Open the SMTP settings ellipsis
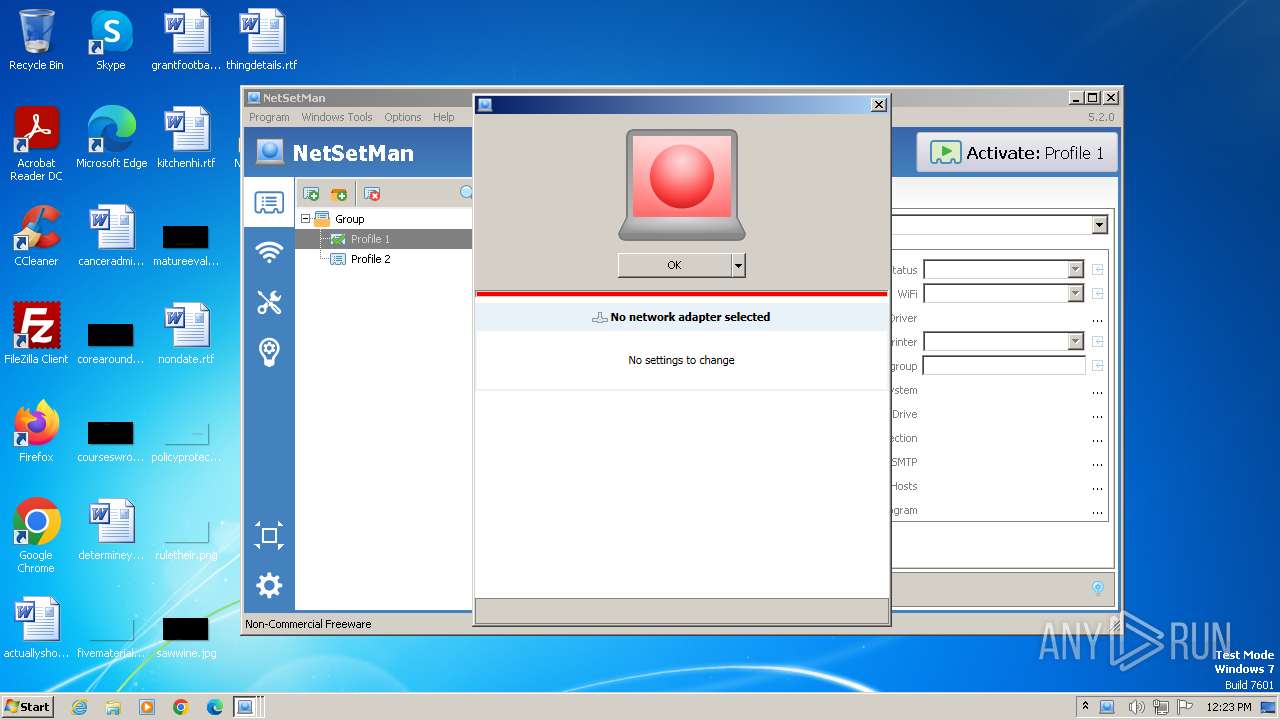Screen dimensions: 1280x720 [x=1097, y=462]
